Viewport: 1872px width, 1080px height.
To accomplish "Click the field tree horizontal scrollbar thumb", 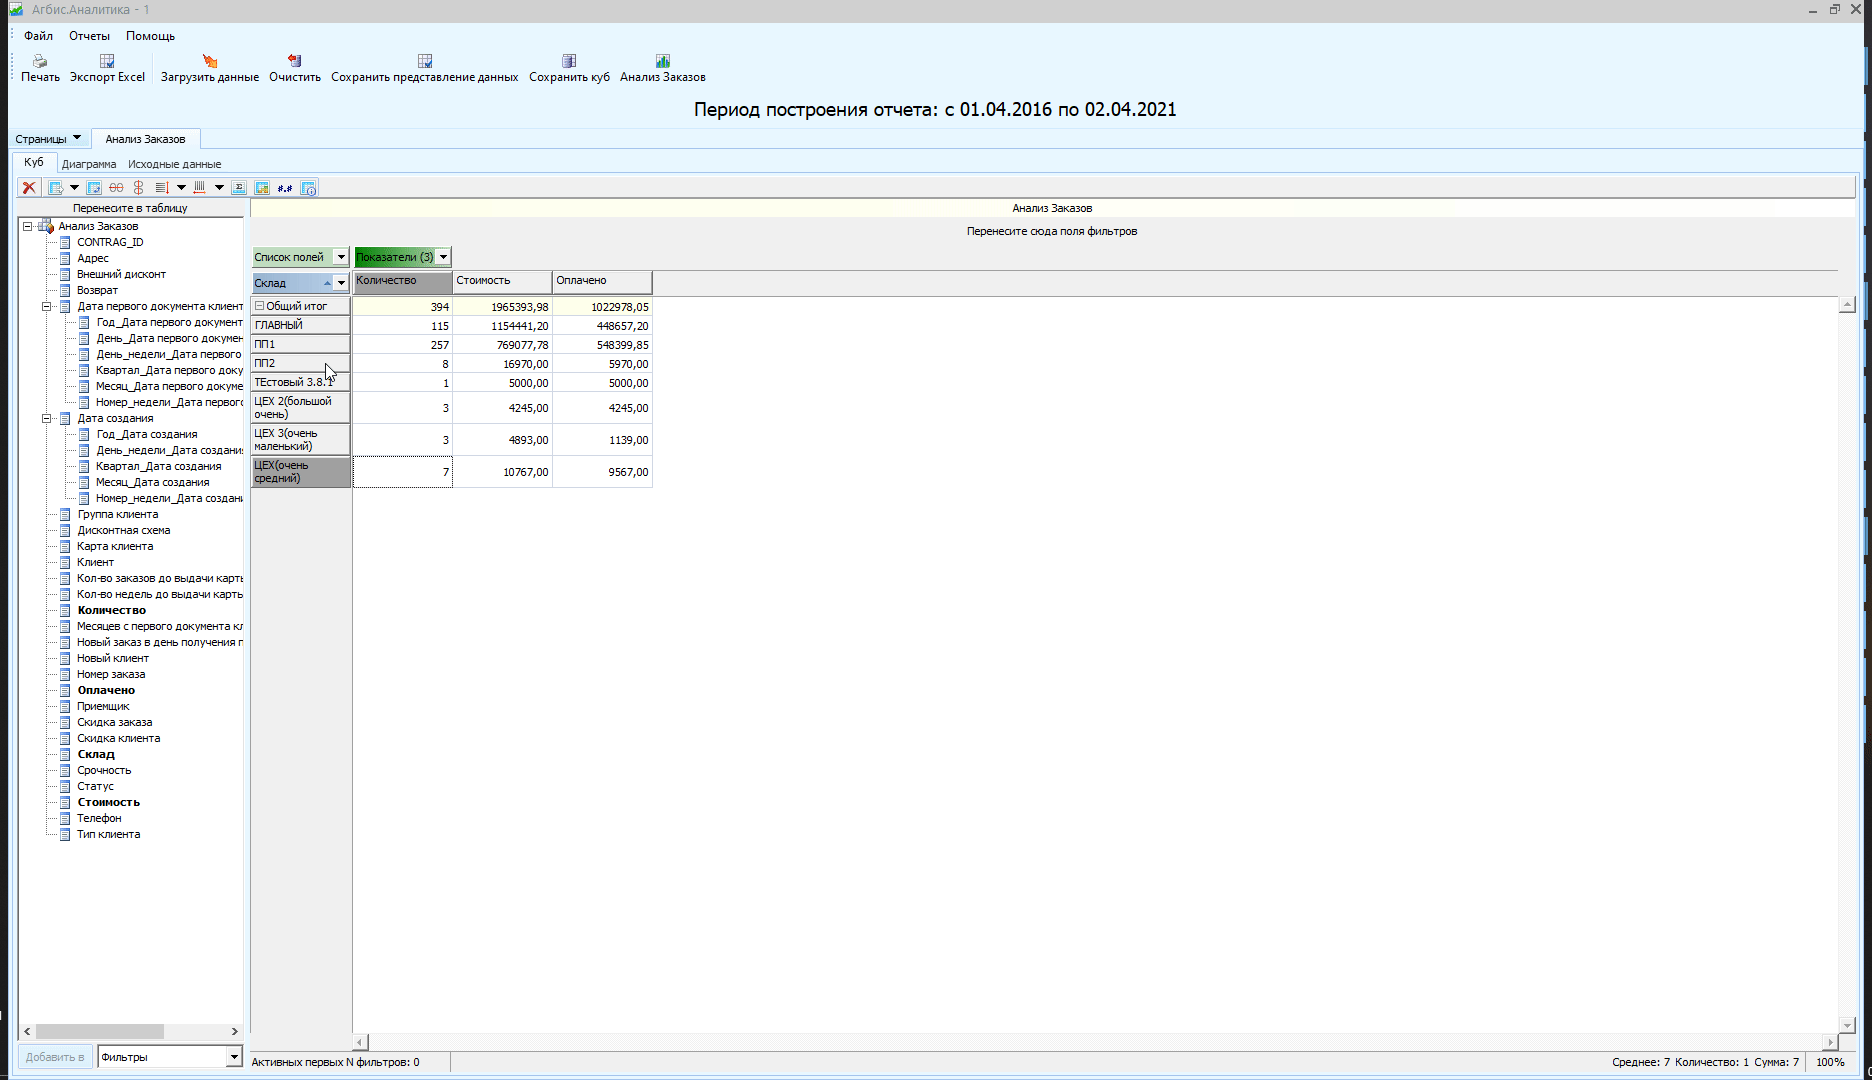I will click(x=100, y=1031).
